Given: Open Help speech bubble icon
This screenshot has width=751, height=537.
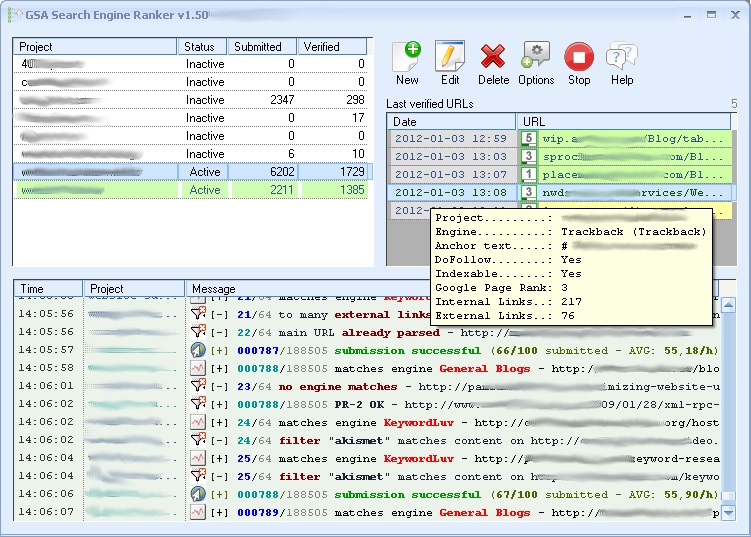Looking at the screenshot, I should [x=621, y=56].
